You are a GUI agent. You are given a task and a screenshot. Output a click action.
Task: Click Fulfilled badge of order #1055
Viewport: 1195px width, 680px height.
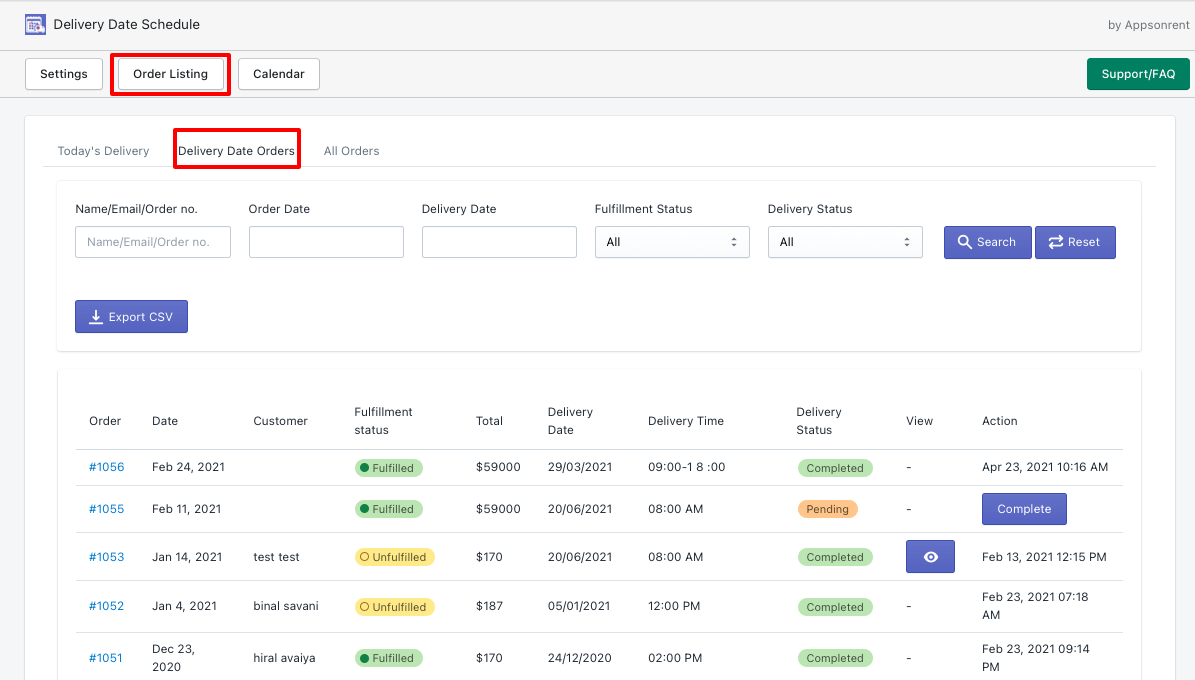pyautogui.click(x=389, y=509)
